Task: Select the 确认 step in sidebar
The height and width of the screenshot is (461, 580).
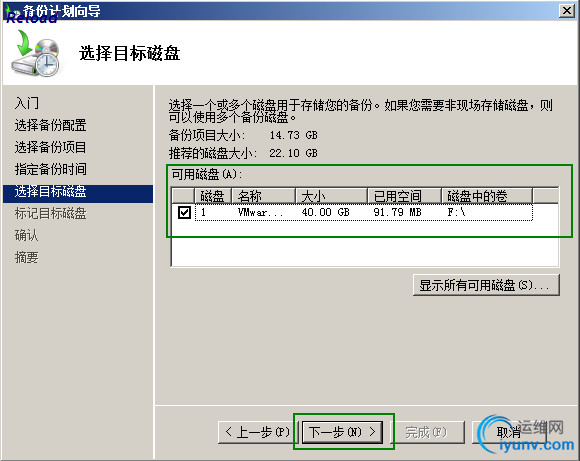Action: [26, 235]
